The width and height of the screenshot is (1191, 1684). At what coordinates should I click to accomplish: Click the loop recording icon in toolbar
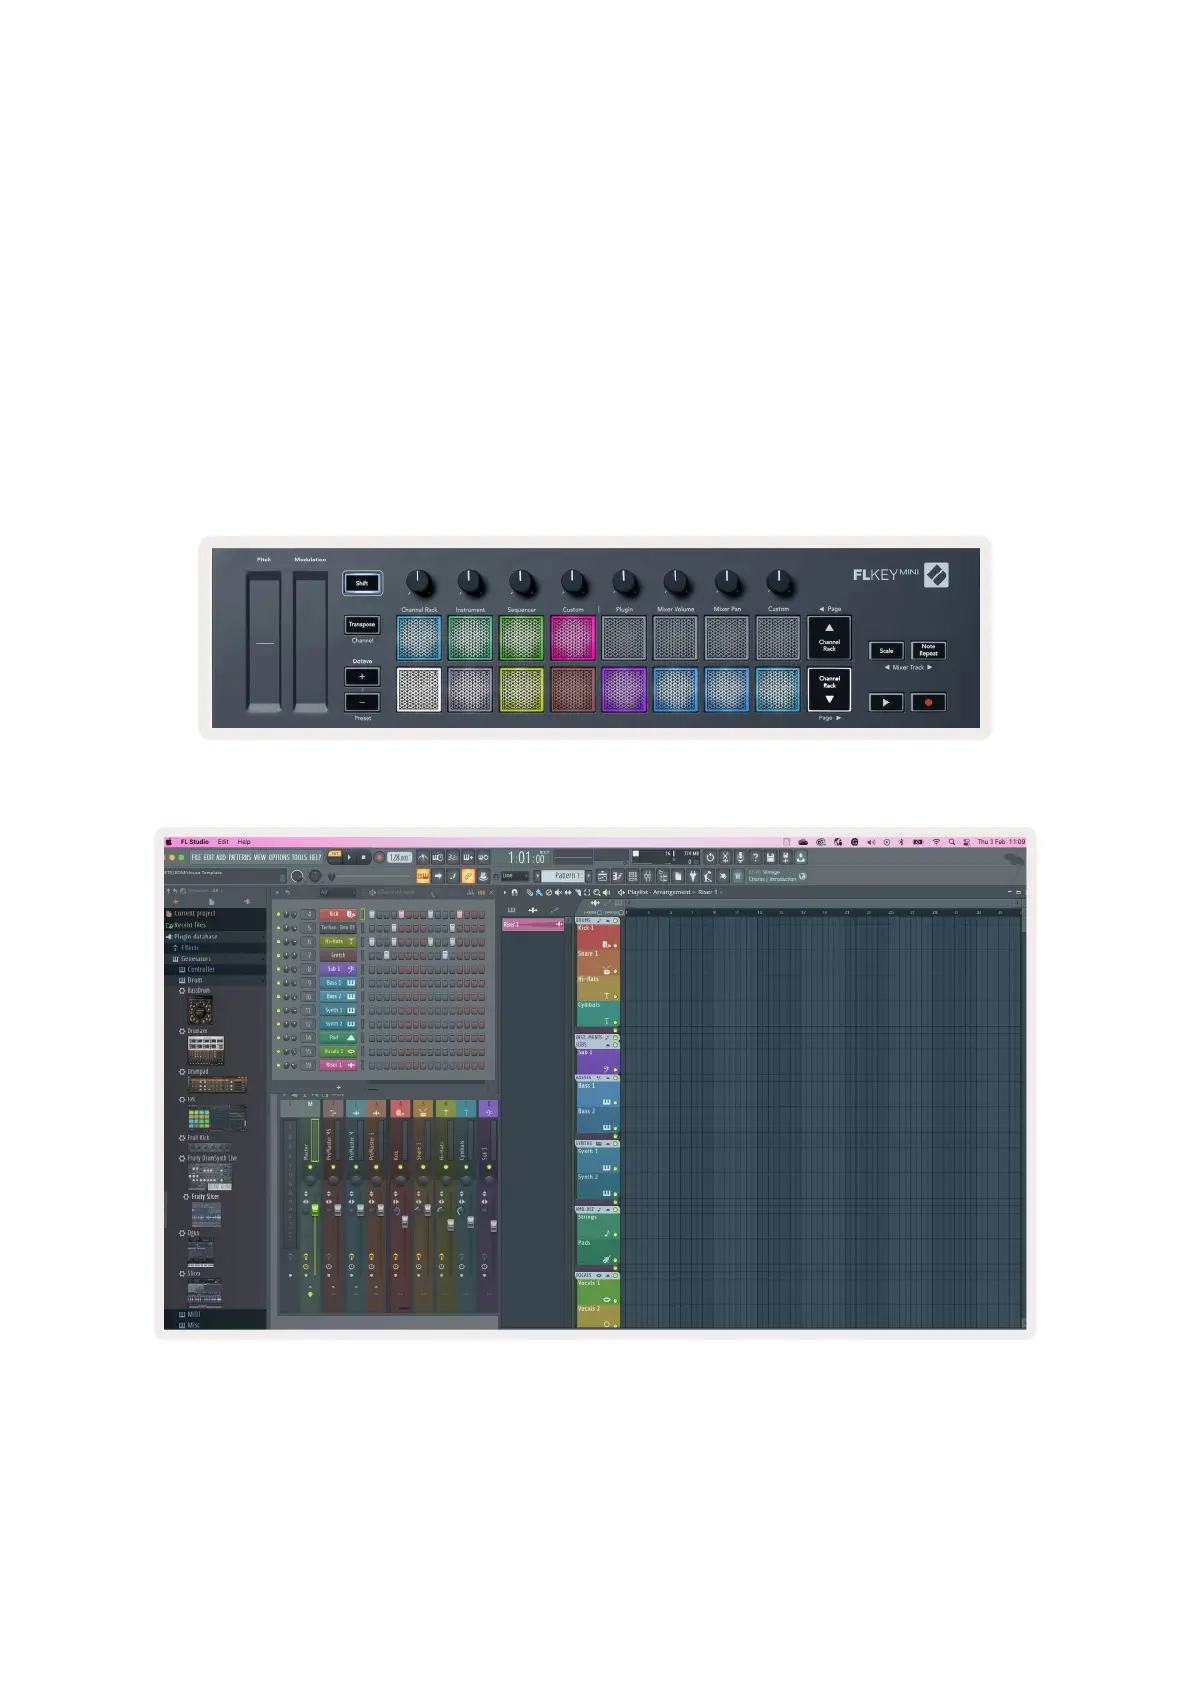483,858
